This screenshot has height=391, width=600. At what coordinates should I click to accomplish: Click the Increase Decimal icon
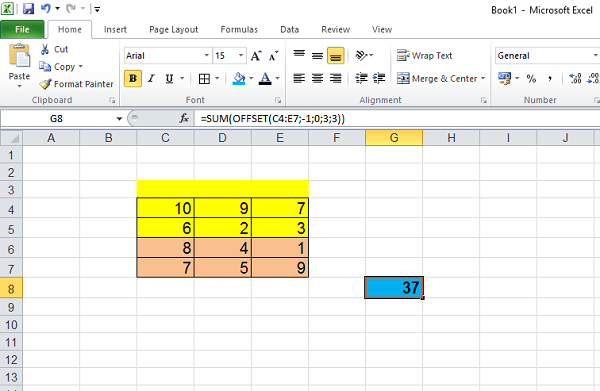point(575,78)
